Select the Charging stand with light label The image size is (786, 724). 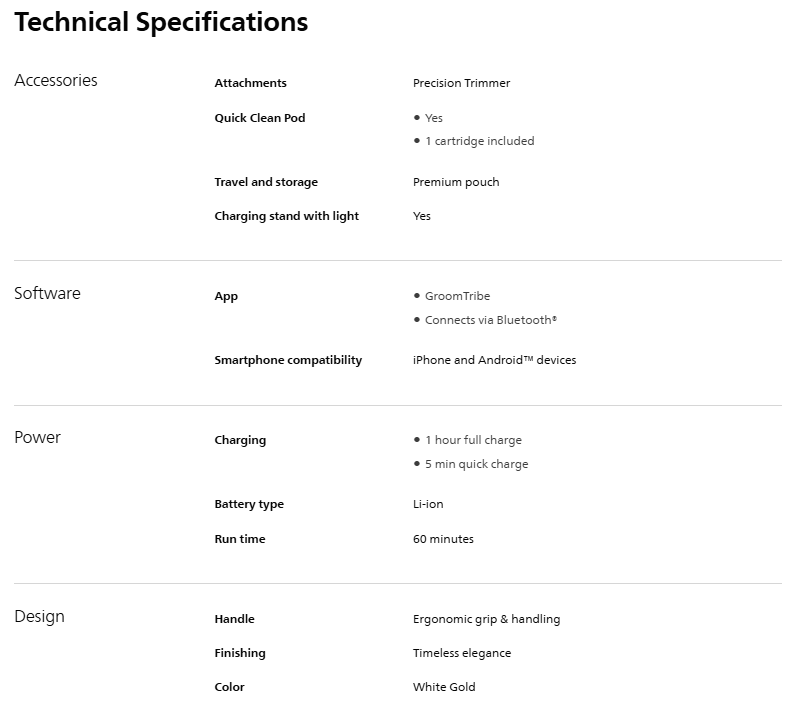[286, 216]
